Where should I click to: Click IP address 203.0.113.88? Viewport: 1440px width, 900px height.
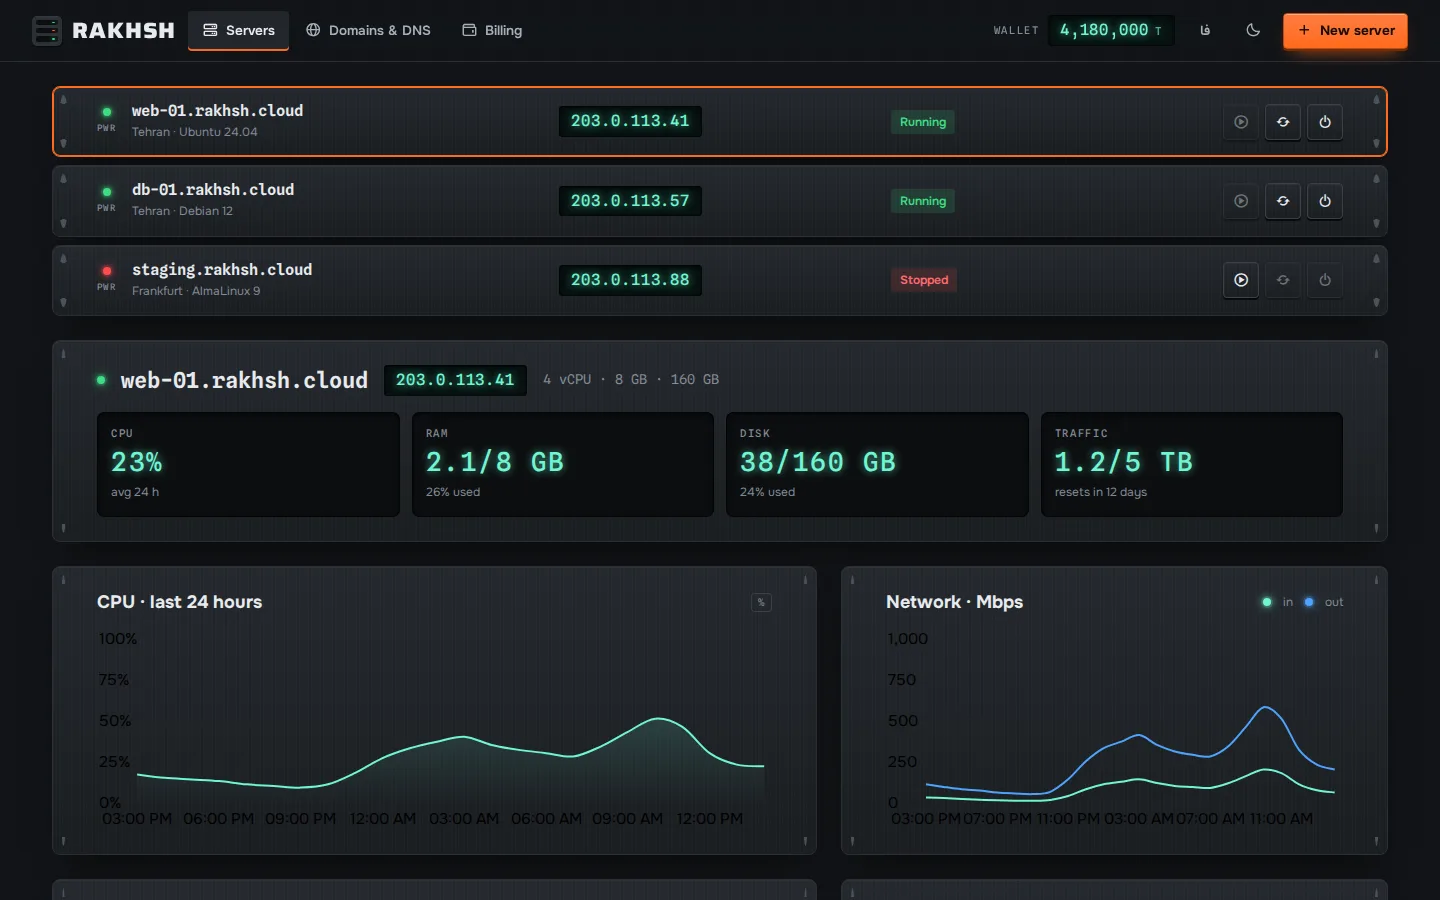pyautogui.click(x=630, y=280)
